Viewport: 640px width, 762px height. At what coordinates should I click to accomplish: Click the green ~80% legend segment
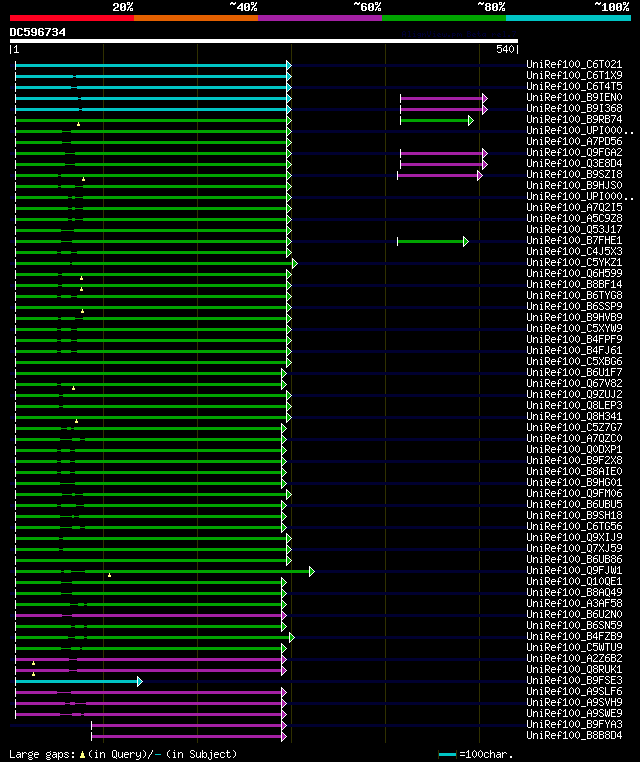click(444, 18)
